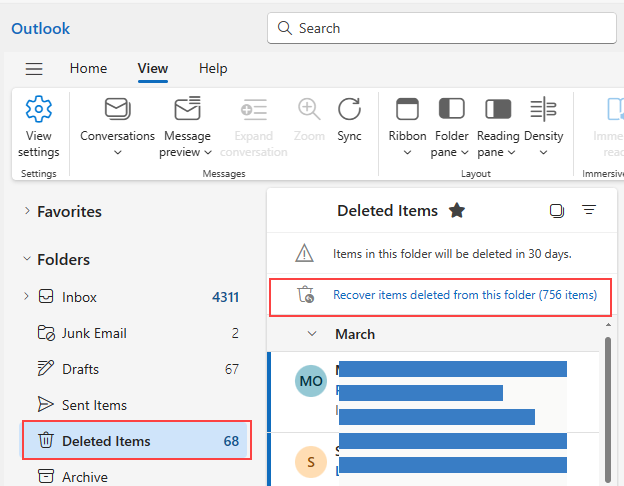
Task: Click the 30 days deletion notice text
Action: (452, 254)
